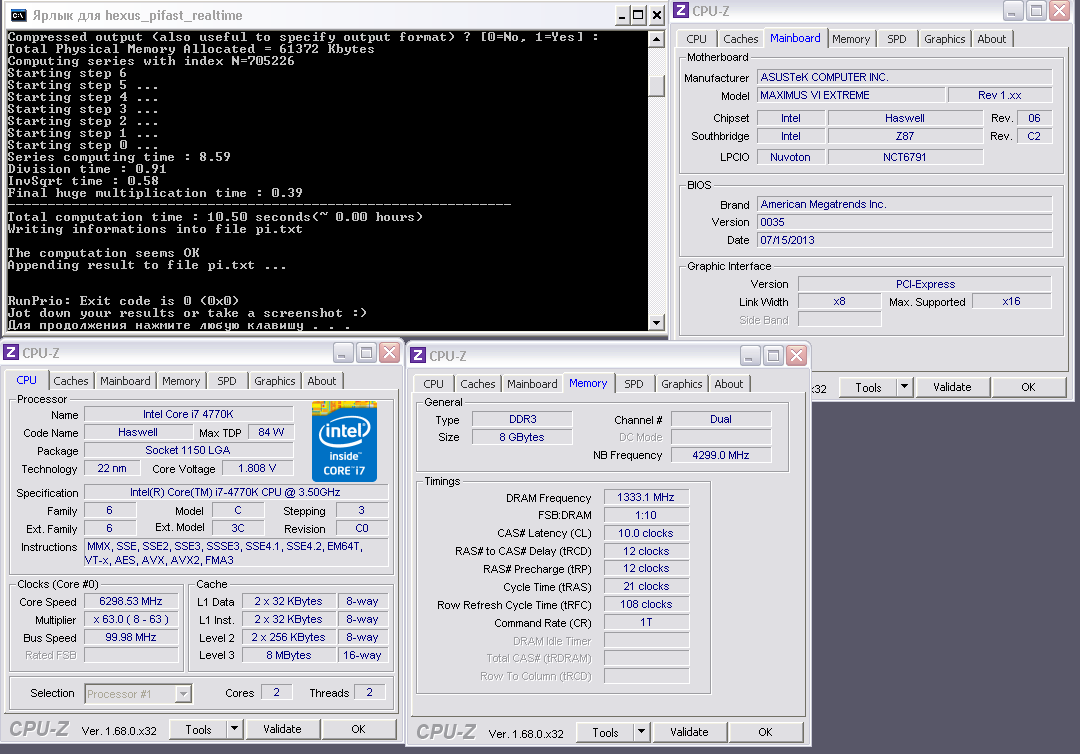Click NB Frequency value 4299.0 MHz
Image resolution: width=1080 pixels, height=754 pixels.
coord(720,454)
